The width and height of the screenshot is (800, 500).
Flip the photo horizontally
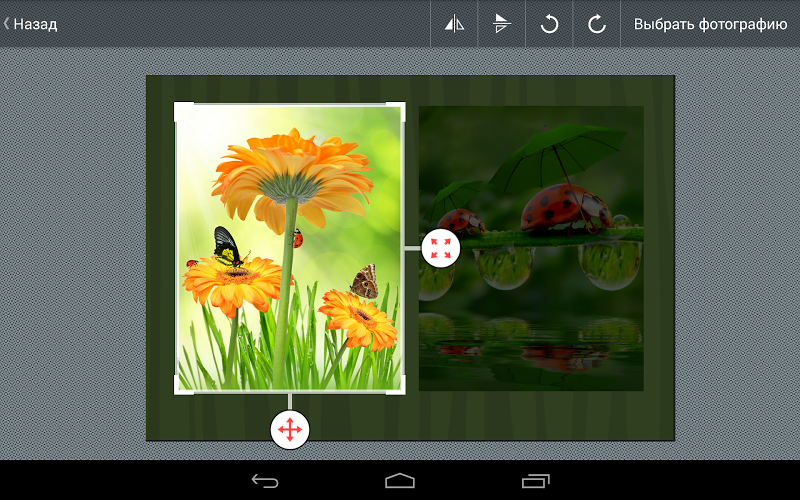coord(454,24)
